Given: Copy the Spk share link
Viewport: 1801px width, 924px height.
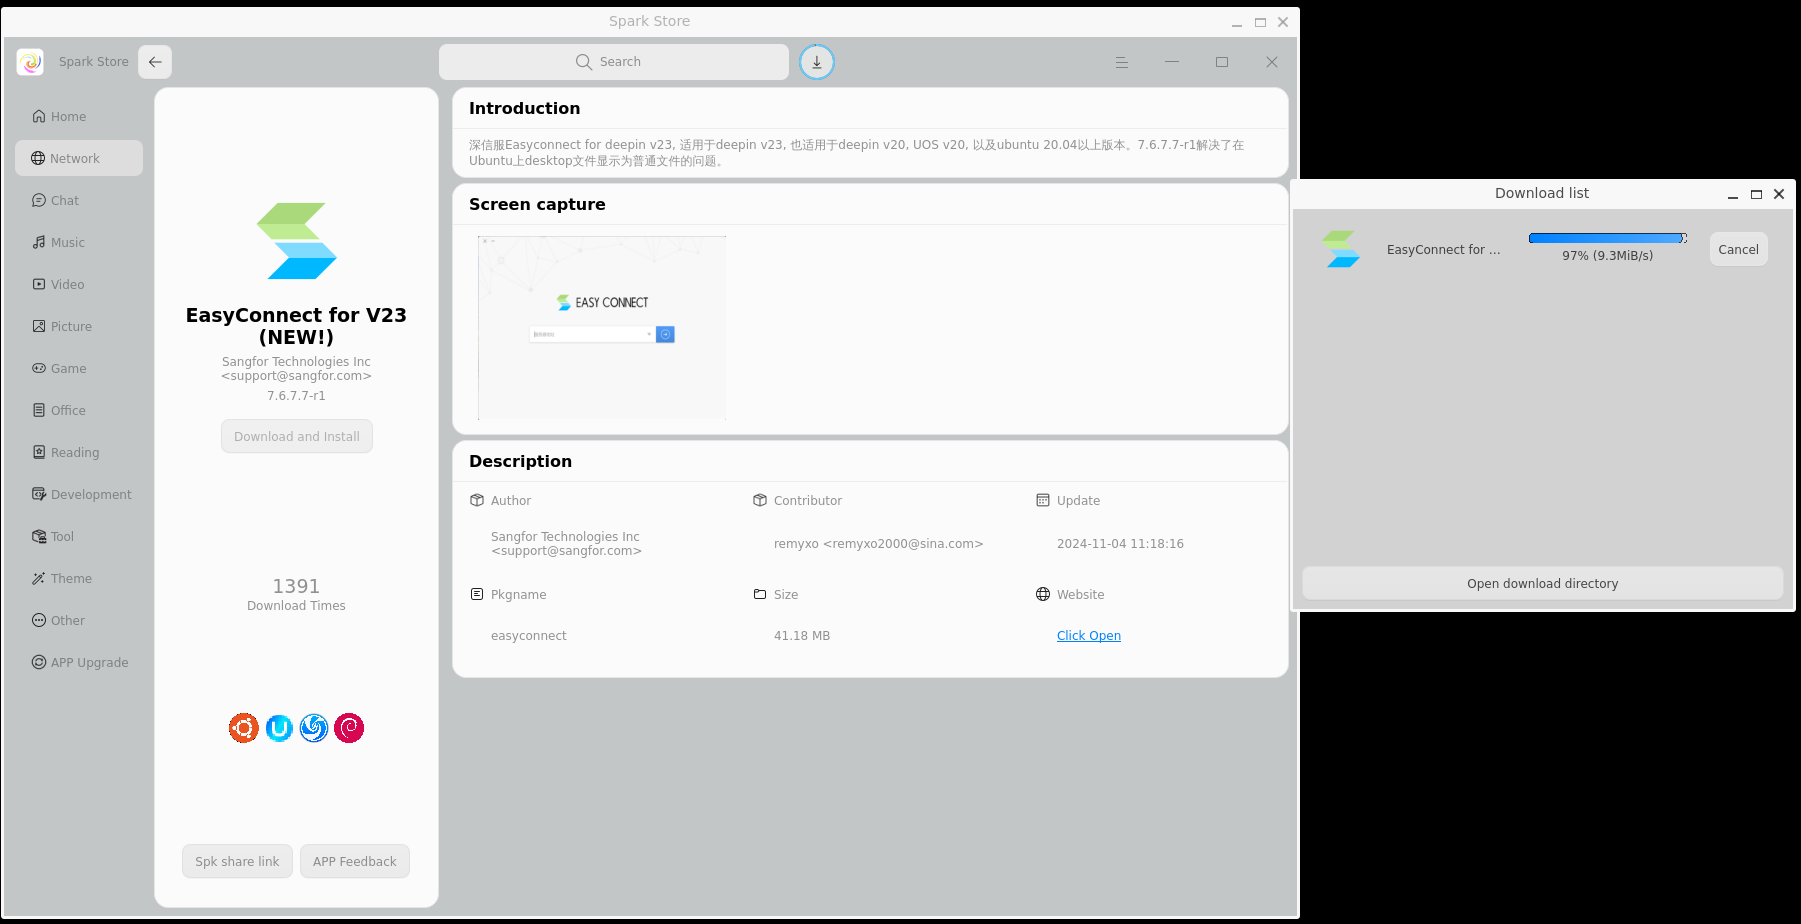Looking at the screenshot, I should coord(237,861).
